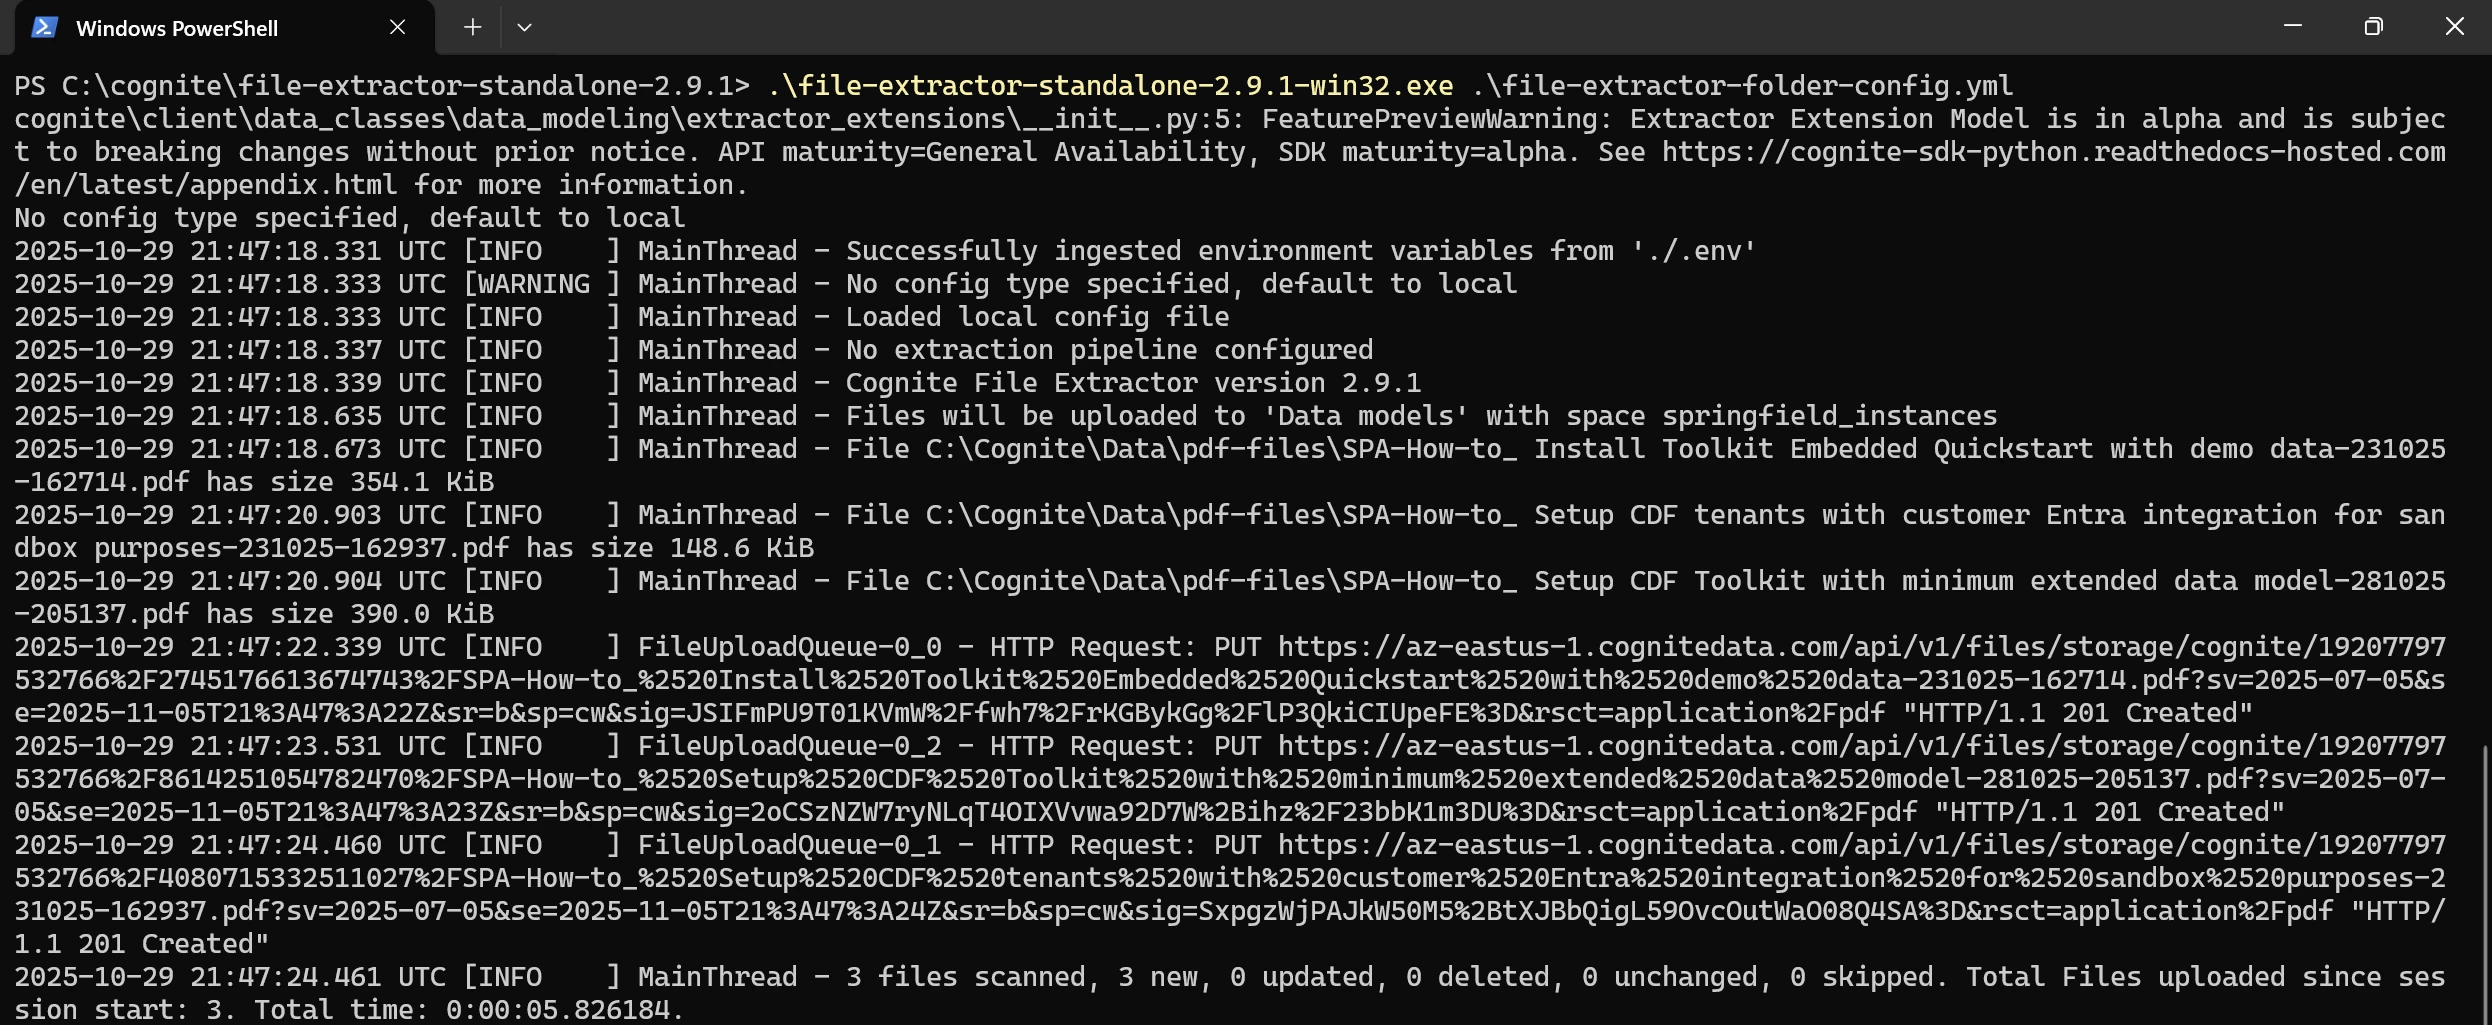The image size is (2492, 1025).
Task: Click the file-extractor-standalone-2.9.1-win32.exe command text
Action: tap(1110, 86)
